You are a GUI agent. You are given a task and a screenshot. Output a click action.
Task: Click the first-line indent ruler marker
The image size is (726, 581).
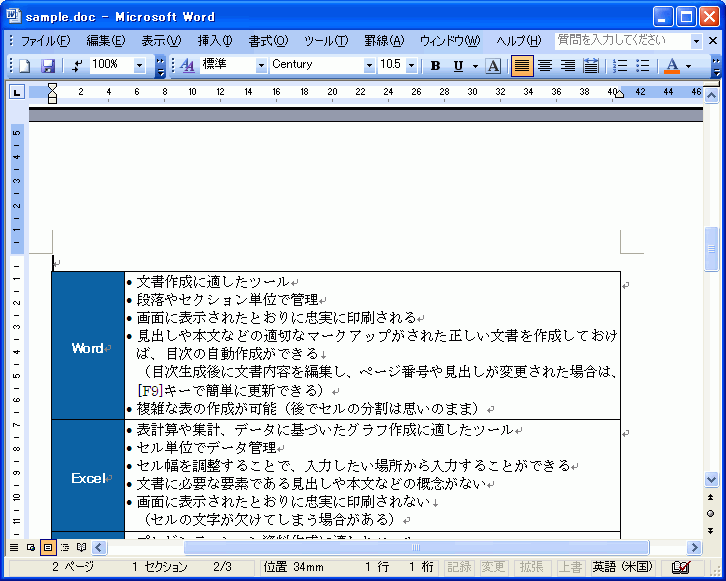[52, 87]
